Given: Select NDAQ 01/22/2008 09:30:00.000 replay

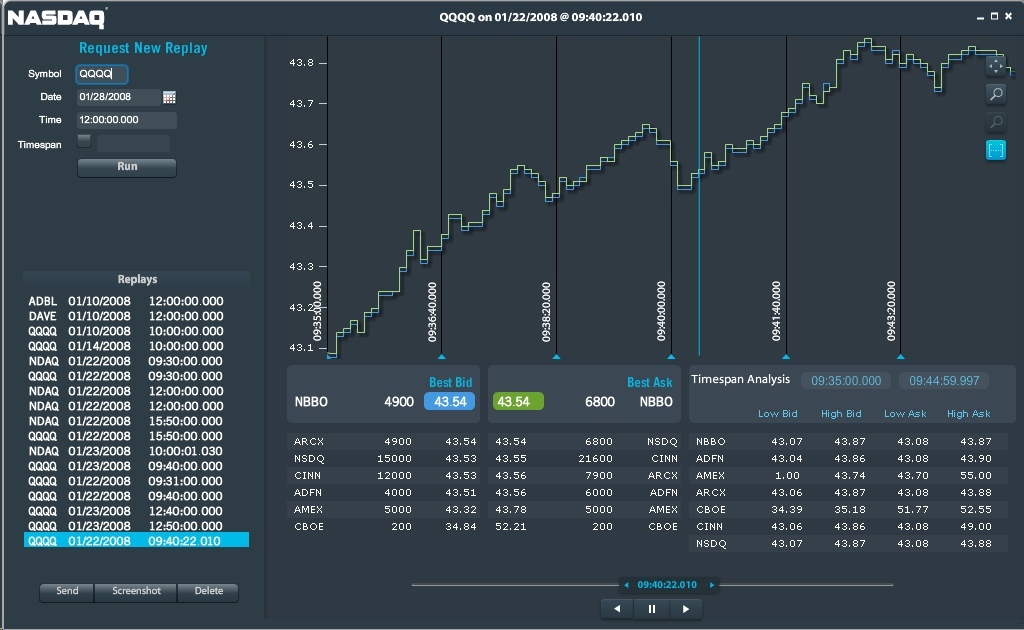Looking at the screenshot, I should point(136,361).
